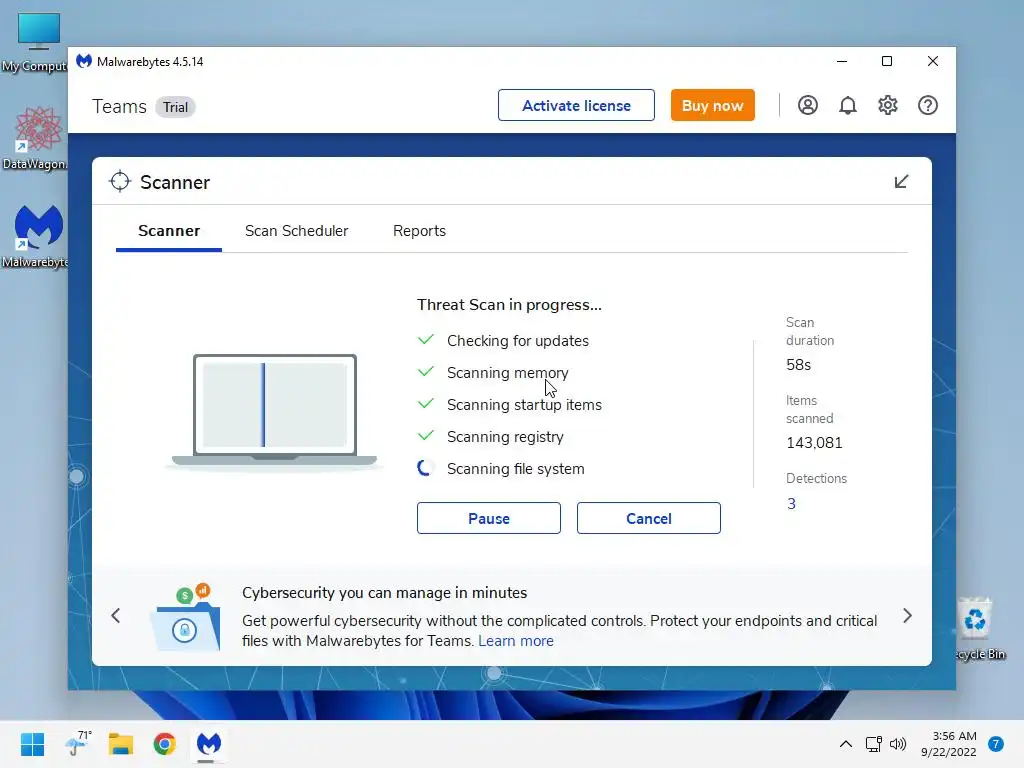Click checkmark beside Checking for updates
The width and height of the screenshot is (1024, 768).
(425, 340)
